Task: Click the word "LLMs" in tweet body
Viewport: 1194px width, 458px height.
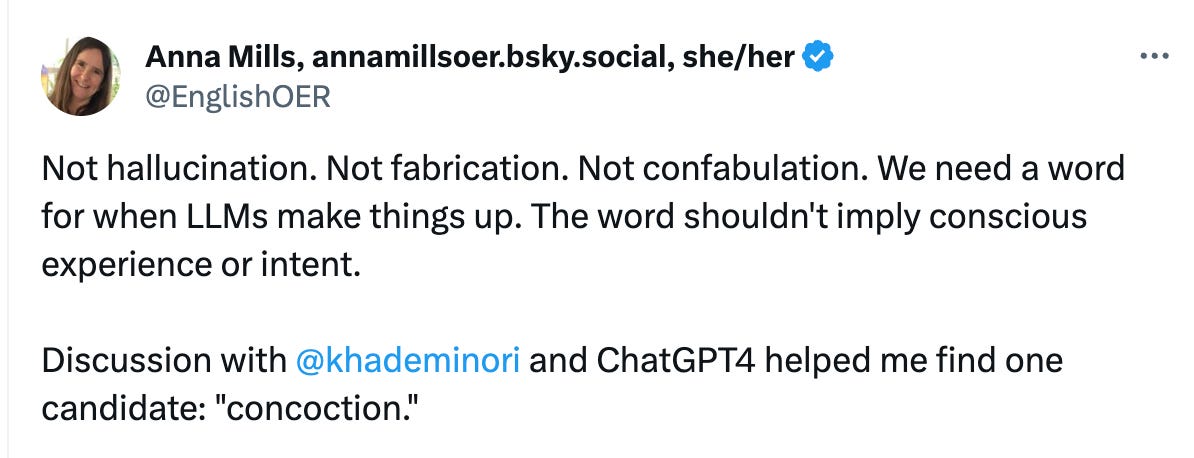Action: (x=211, y=216)
